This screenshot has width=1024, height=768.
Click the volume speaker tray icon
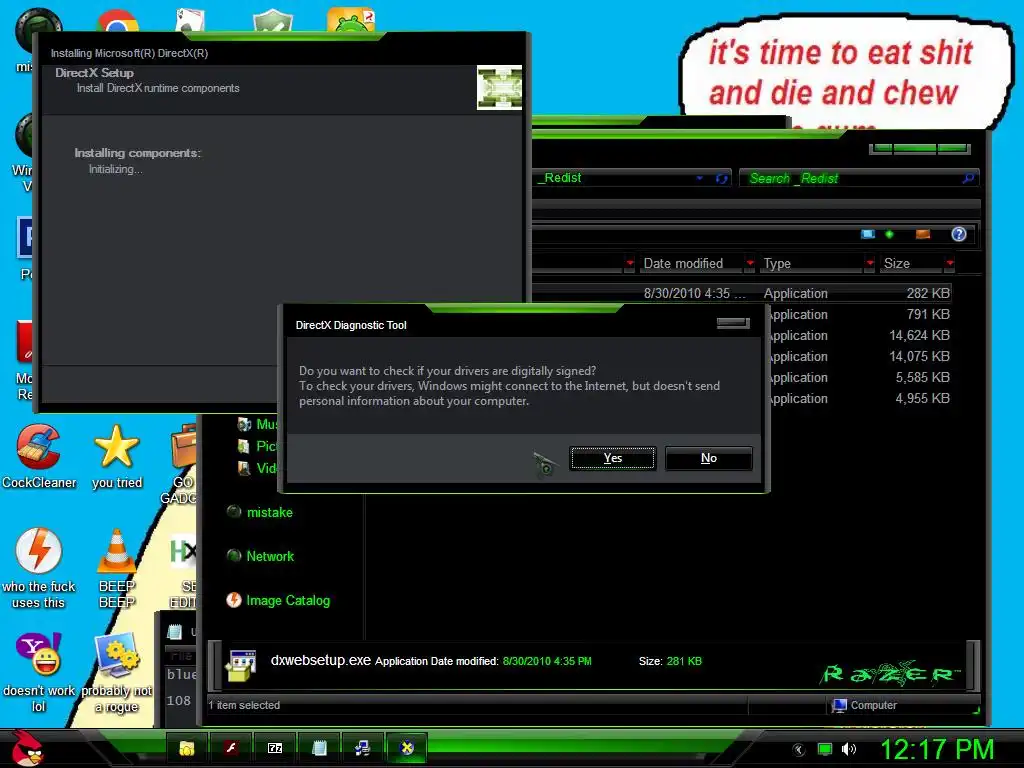(849, 749)
